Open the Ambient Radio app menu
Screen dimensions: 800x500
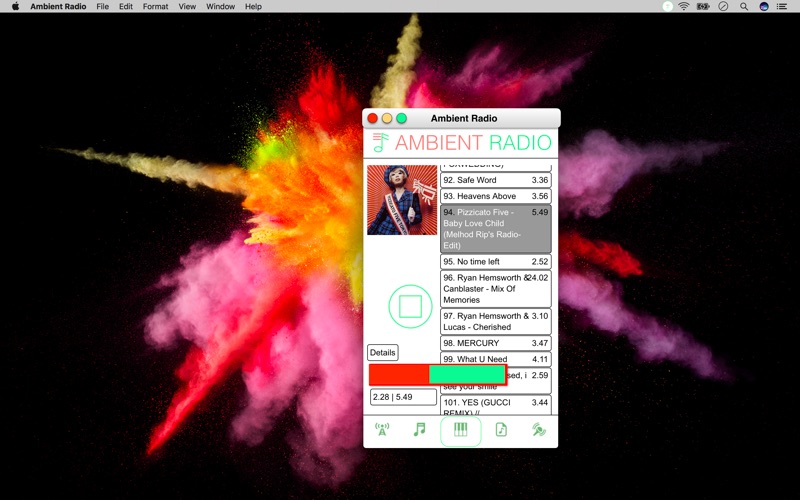(58, 6)
